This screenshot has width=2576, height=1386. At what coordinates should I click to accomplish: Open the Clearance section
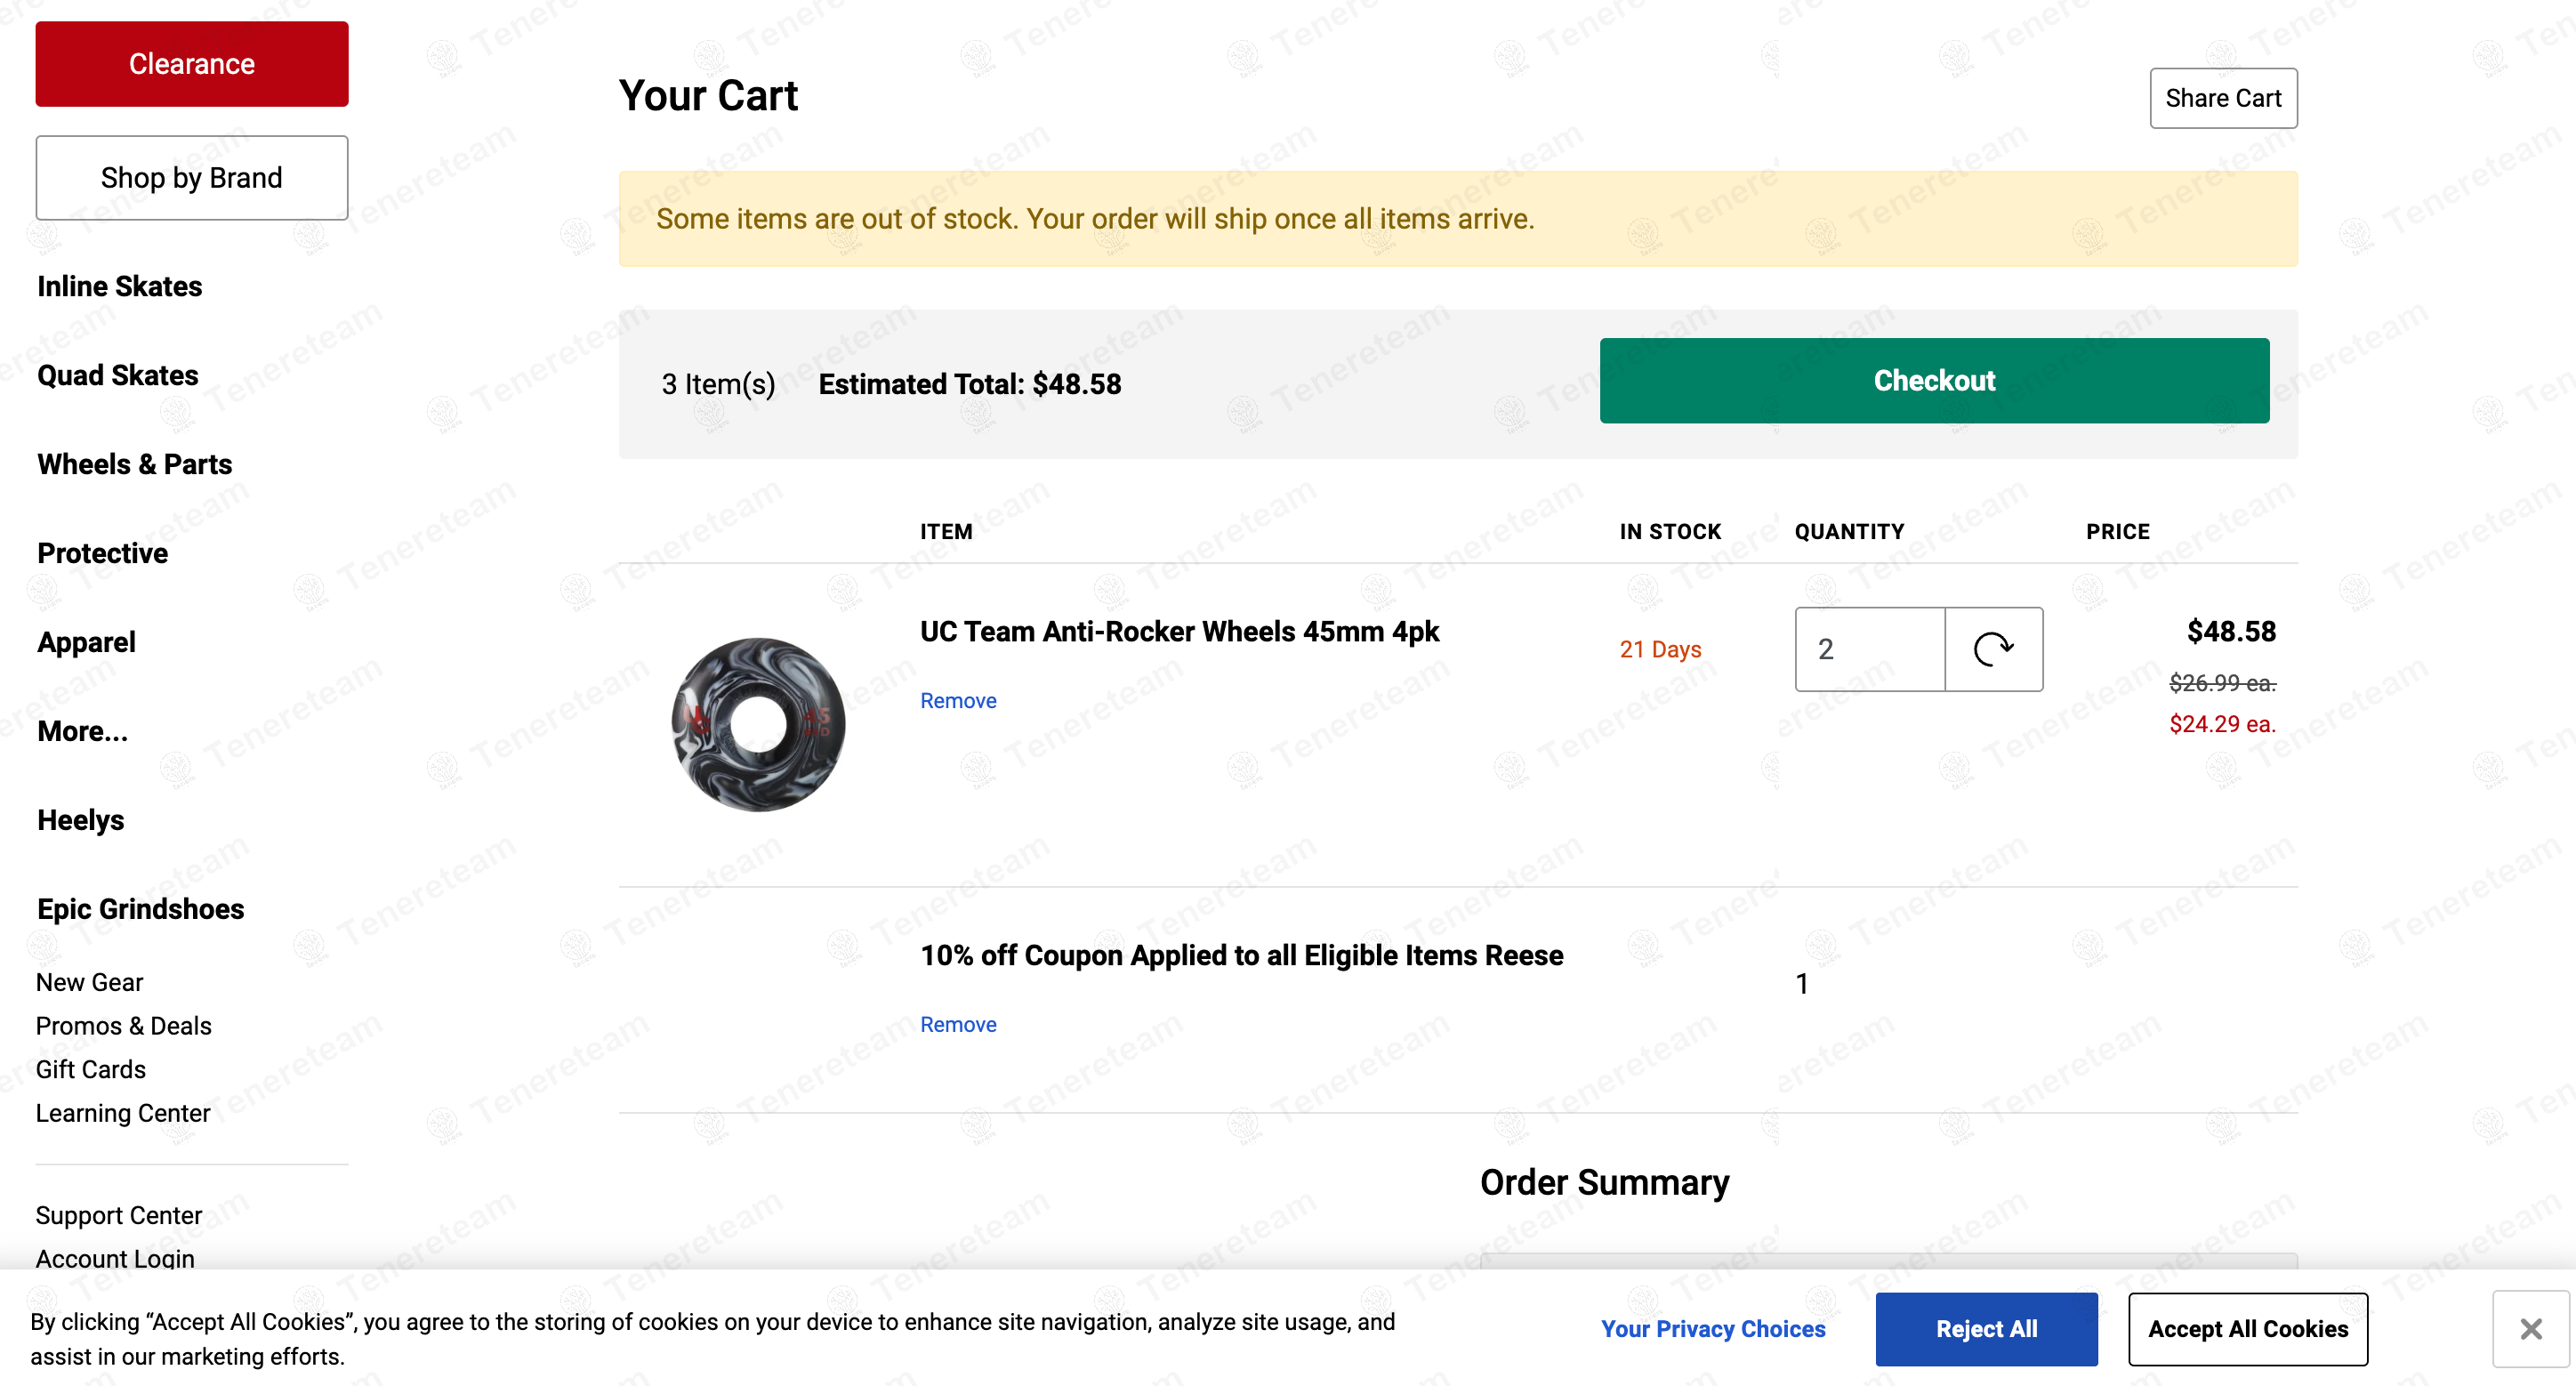(192, 64)
